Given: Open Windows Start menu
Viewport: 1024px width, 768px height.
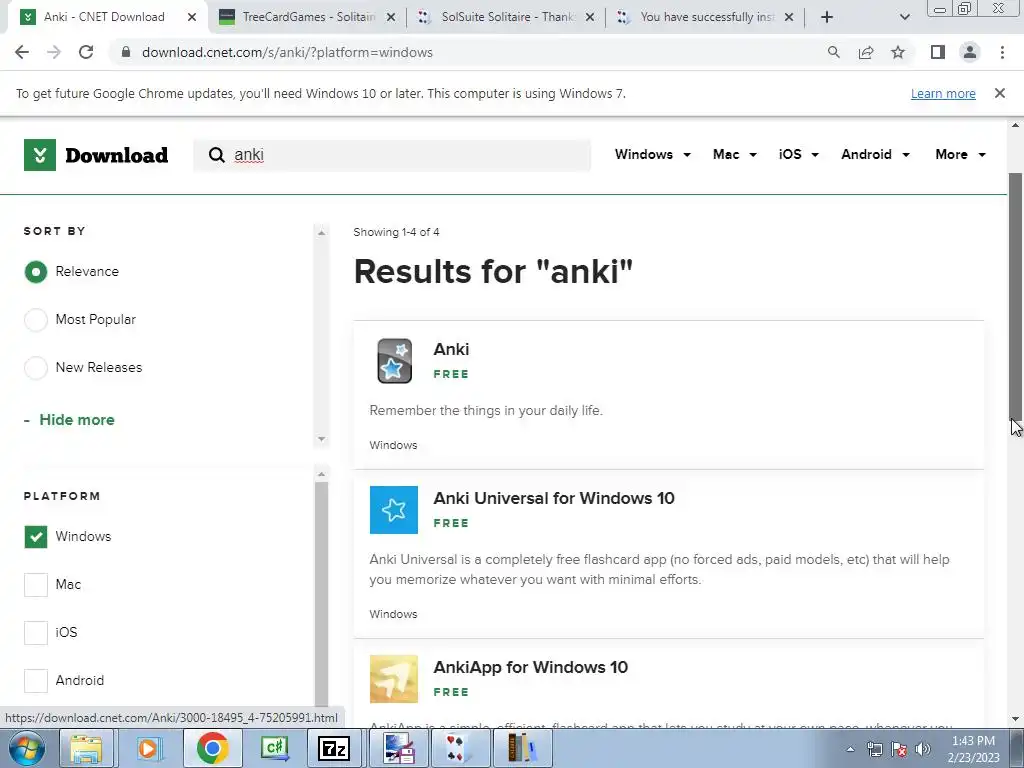Looking at the screenshot, I should pyautogui.click(x=27, y=748).
